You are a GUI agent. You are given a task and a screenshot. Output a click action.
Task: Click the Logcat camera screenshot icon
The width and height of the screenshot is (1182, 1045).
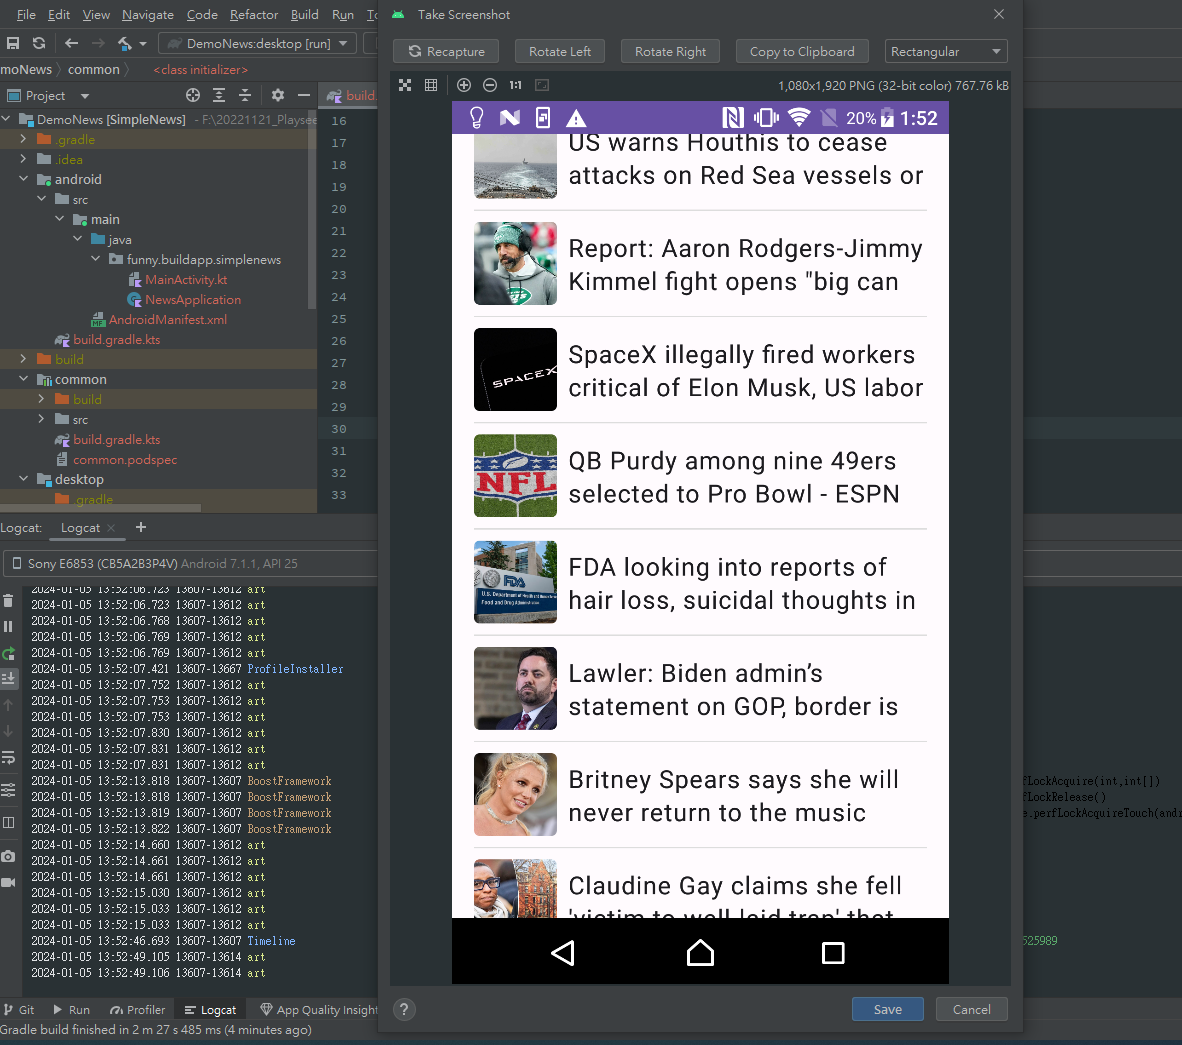8,857
